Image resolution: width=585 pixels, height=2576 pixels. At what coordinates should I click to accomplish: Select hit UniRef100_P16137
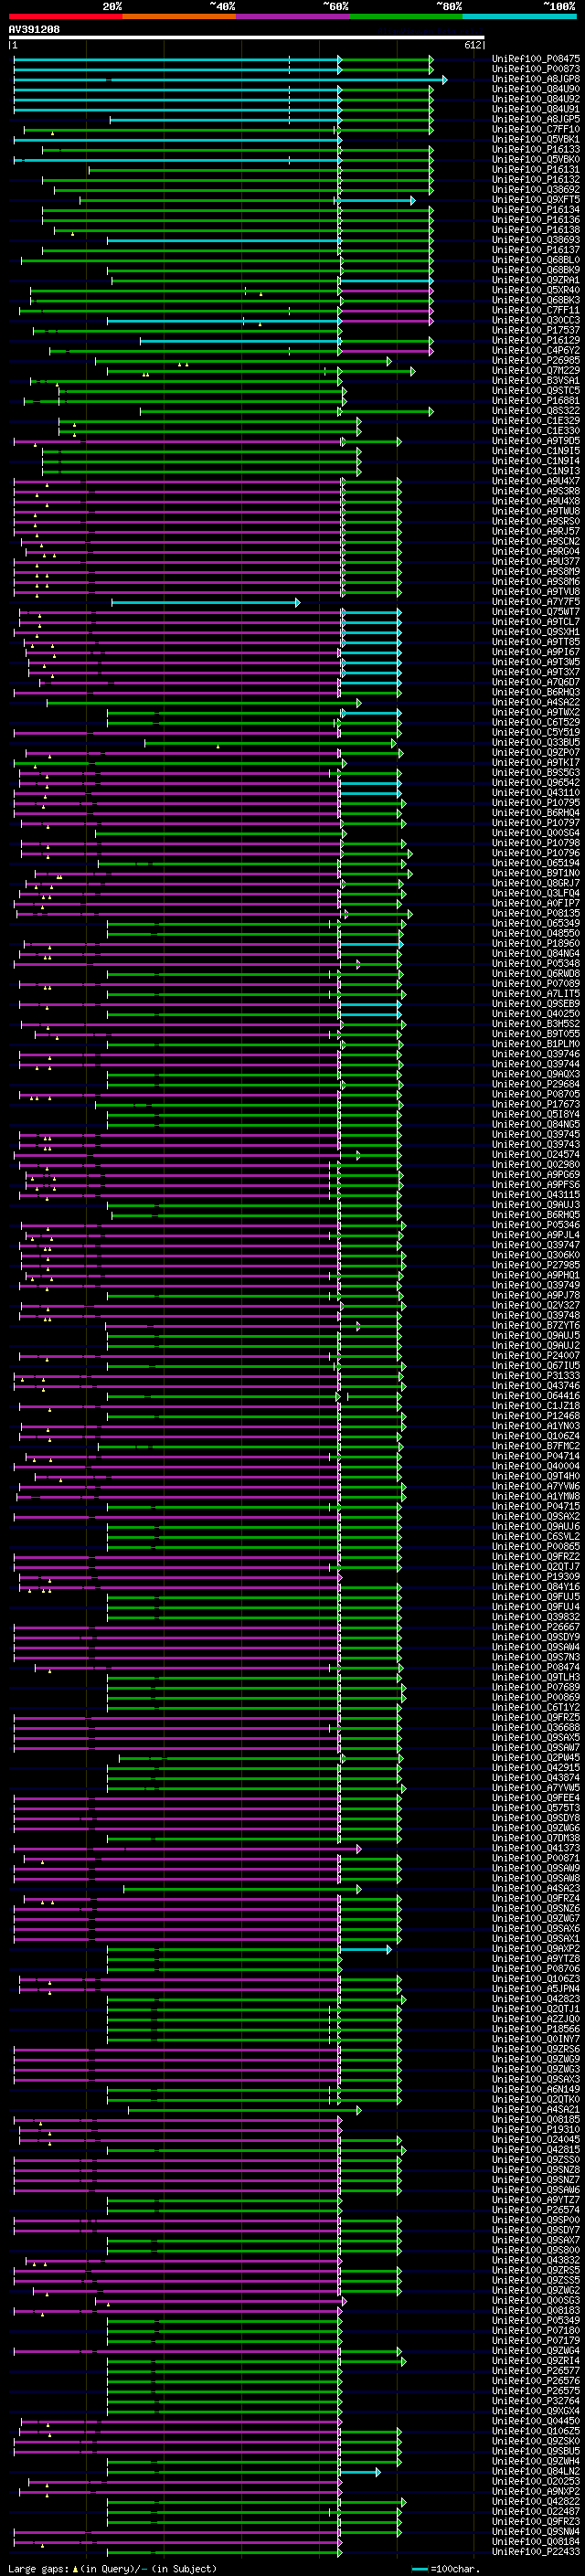[536, 250]
